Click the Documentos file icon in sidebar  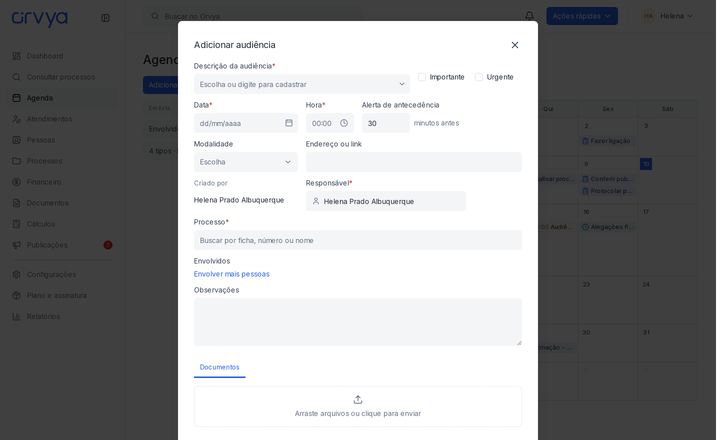(x=17, y=203)
